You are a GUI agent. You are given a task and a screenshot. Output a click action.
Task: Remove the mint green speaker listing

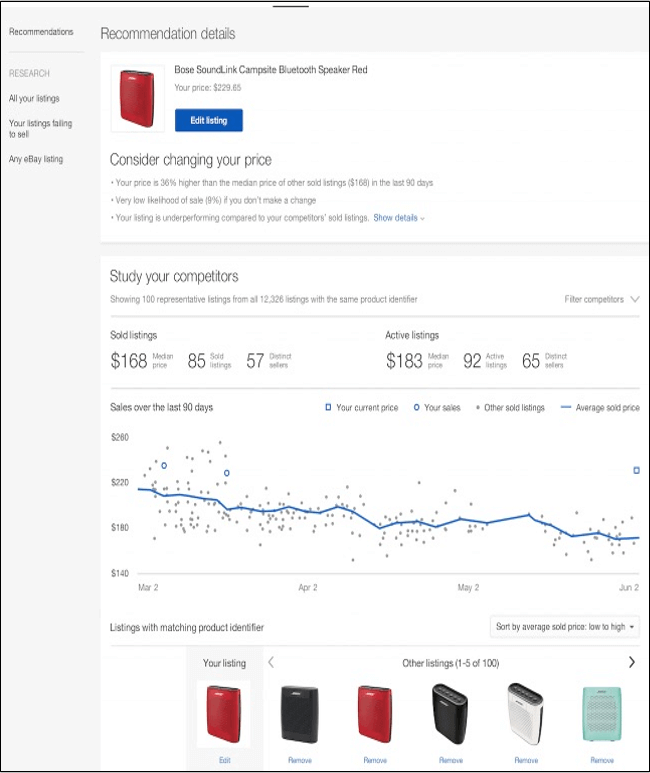click(602, 760)
